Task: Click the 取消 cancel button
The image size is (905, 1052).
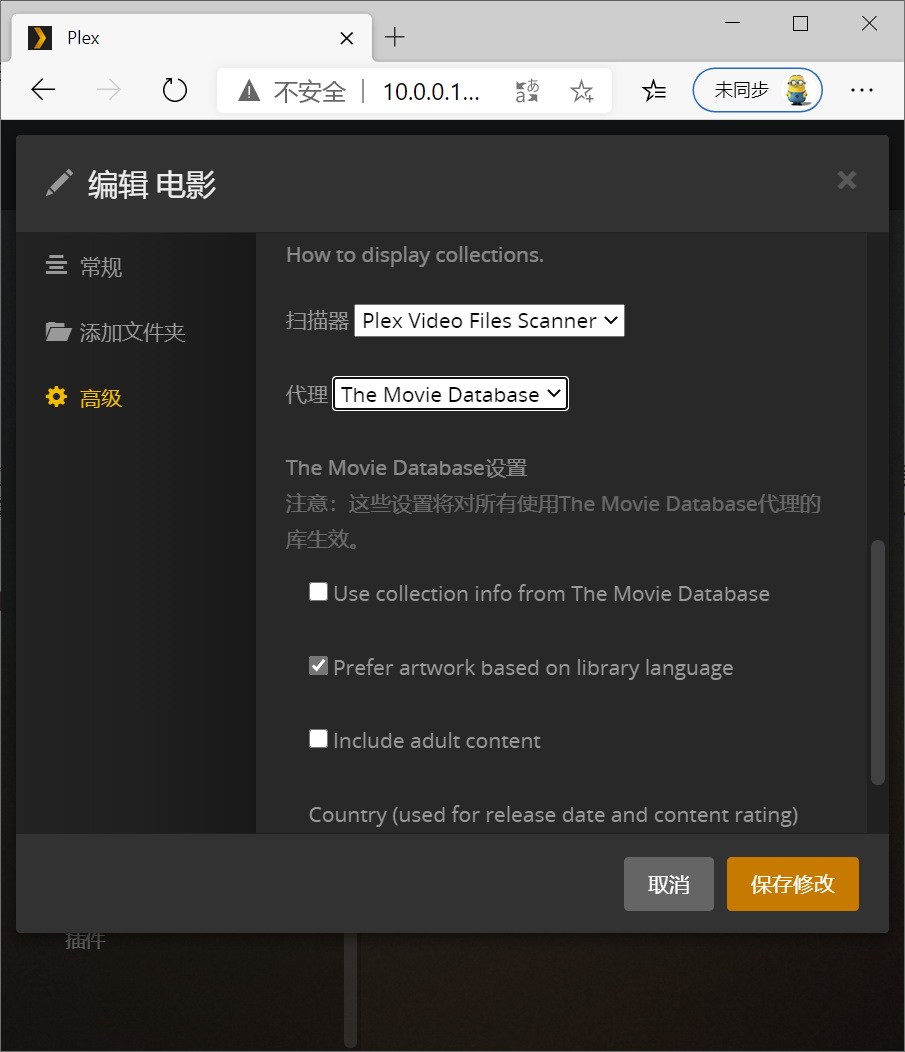Action: click(668, 884)
